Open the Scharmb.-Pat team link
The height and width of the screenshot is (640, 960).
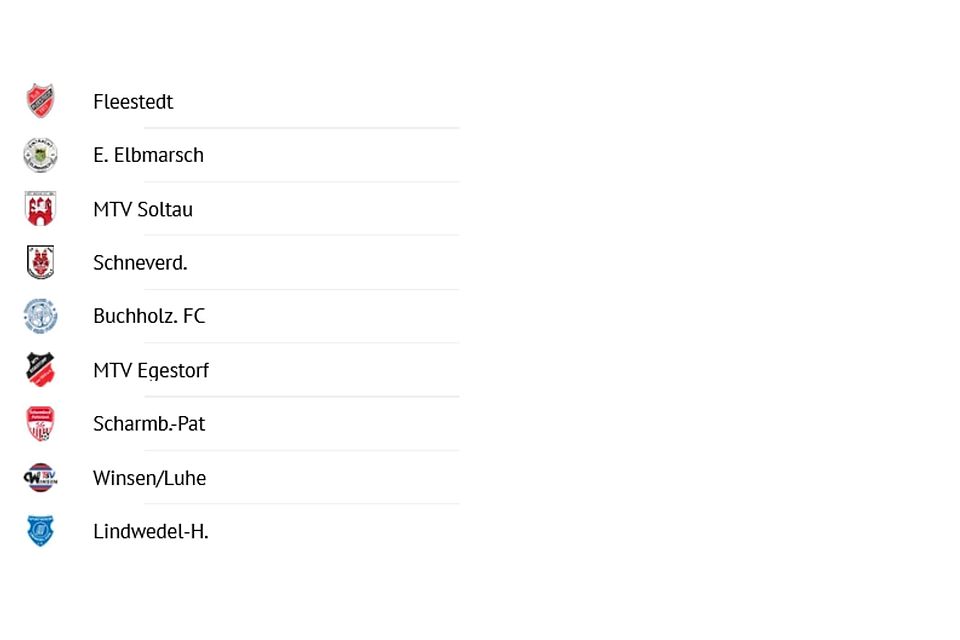[149, 424]
